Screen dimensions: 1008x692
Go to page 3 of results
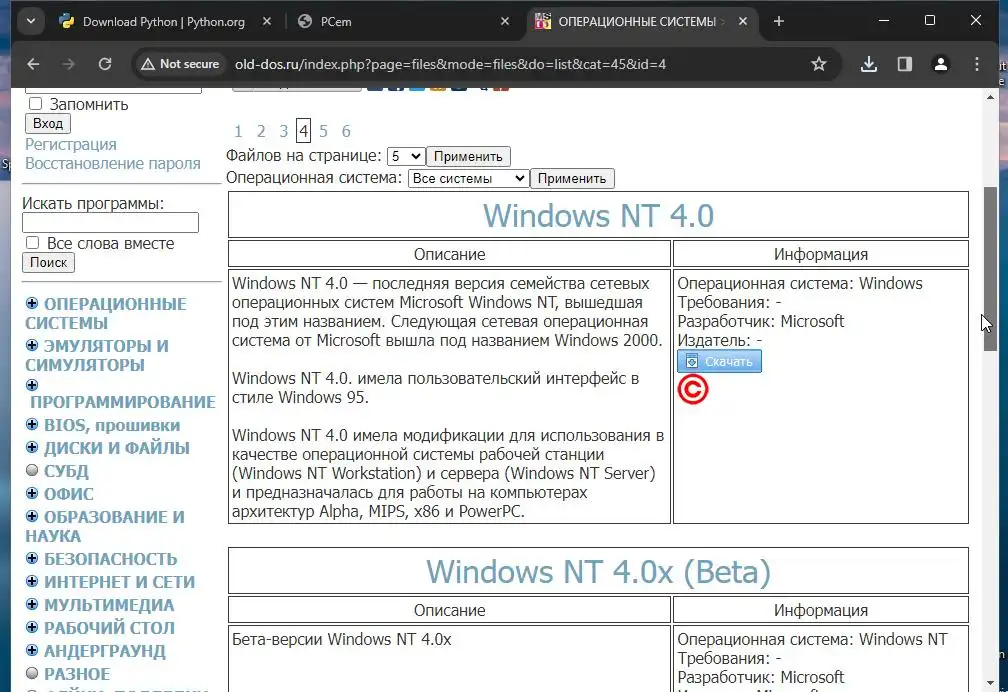pyautogui.click(x=284, y=131)
